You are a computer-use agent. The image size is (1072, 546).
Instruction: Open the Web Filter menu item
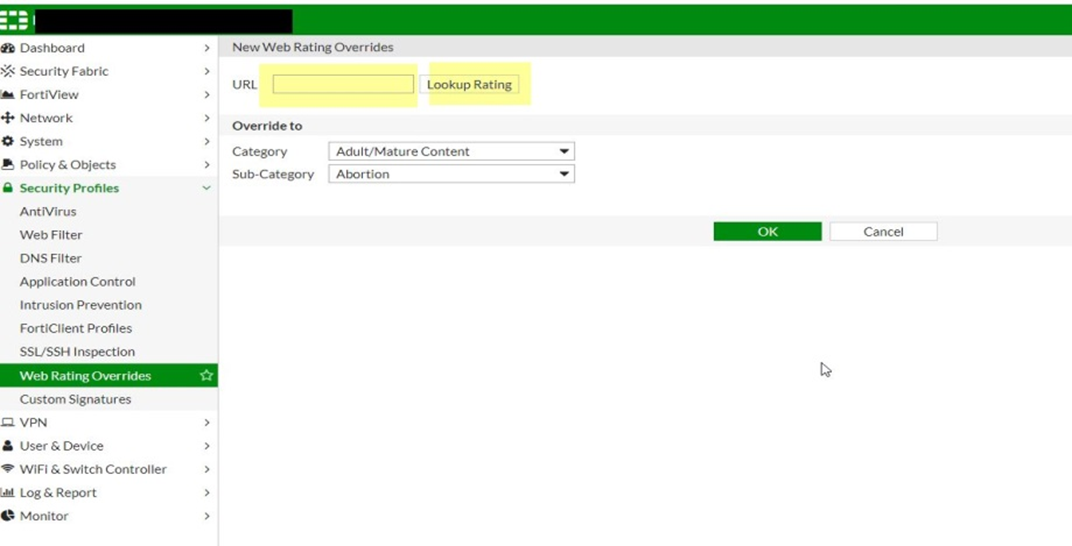51,235
